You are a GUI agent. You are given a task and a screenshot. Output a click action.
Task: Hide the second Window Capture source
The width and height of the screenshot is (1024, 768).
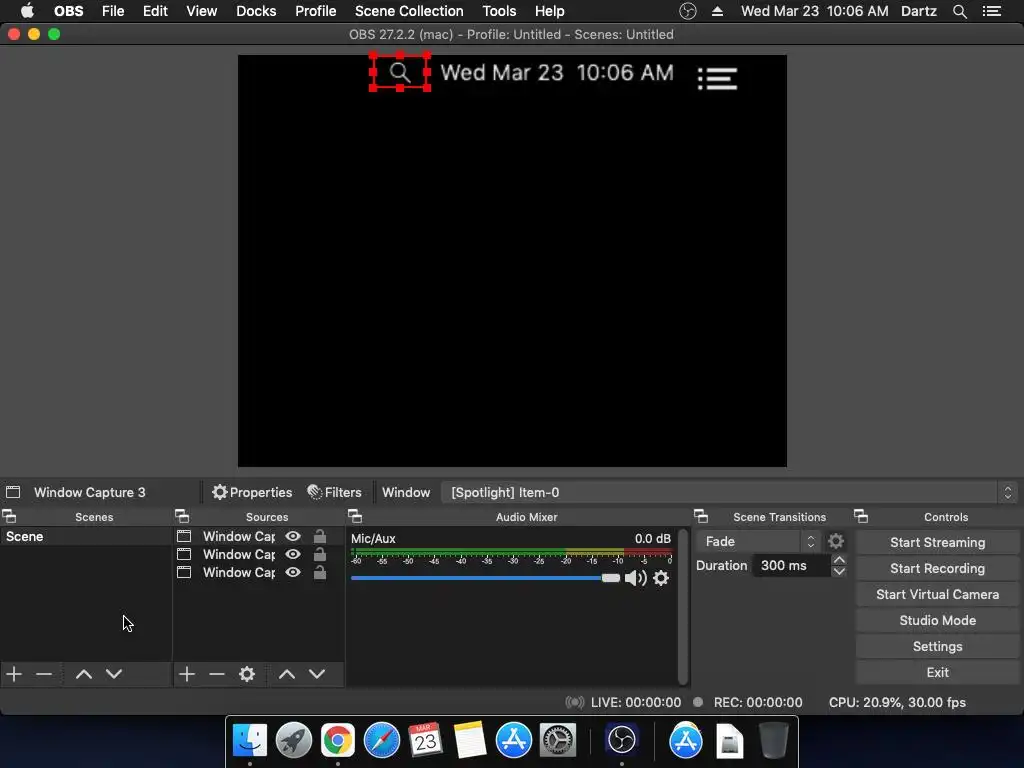click(293, 554)
